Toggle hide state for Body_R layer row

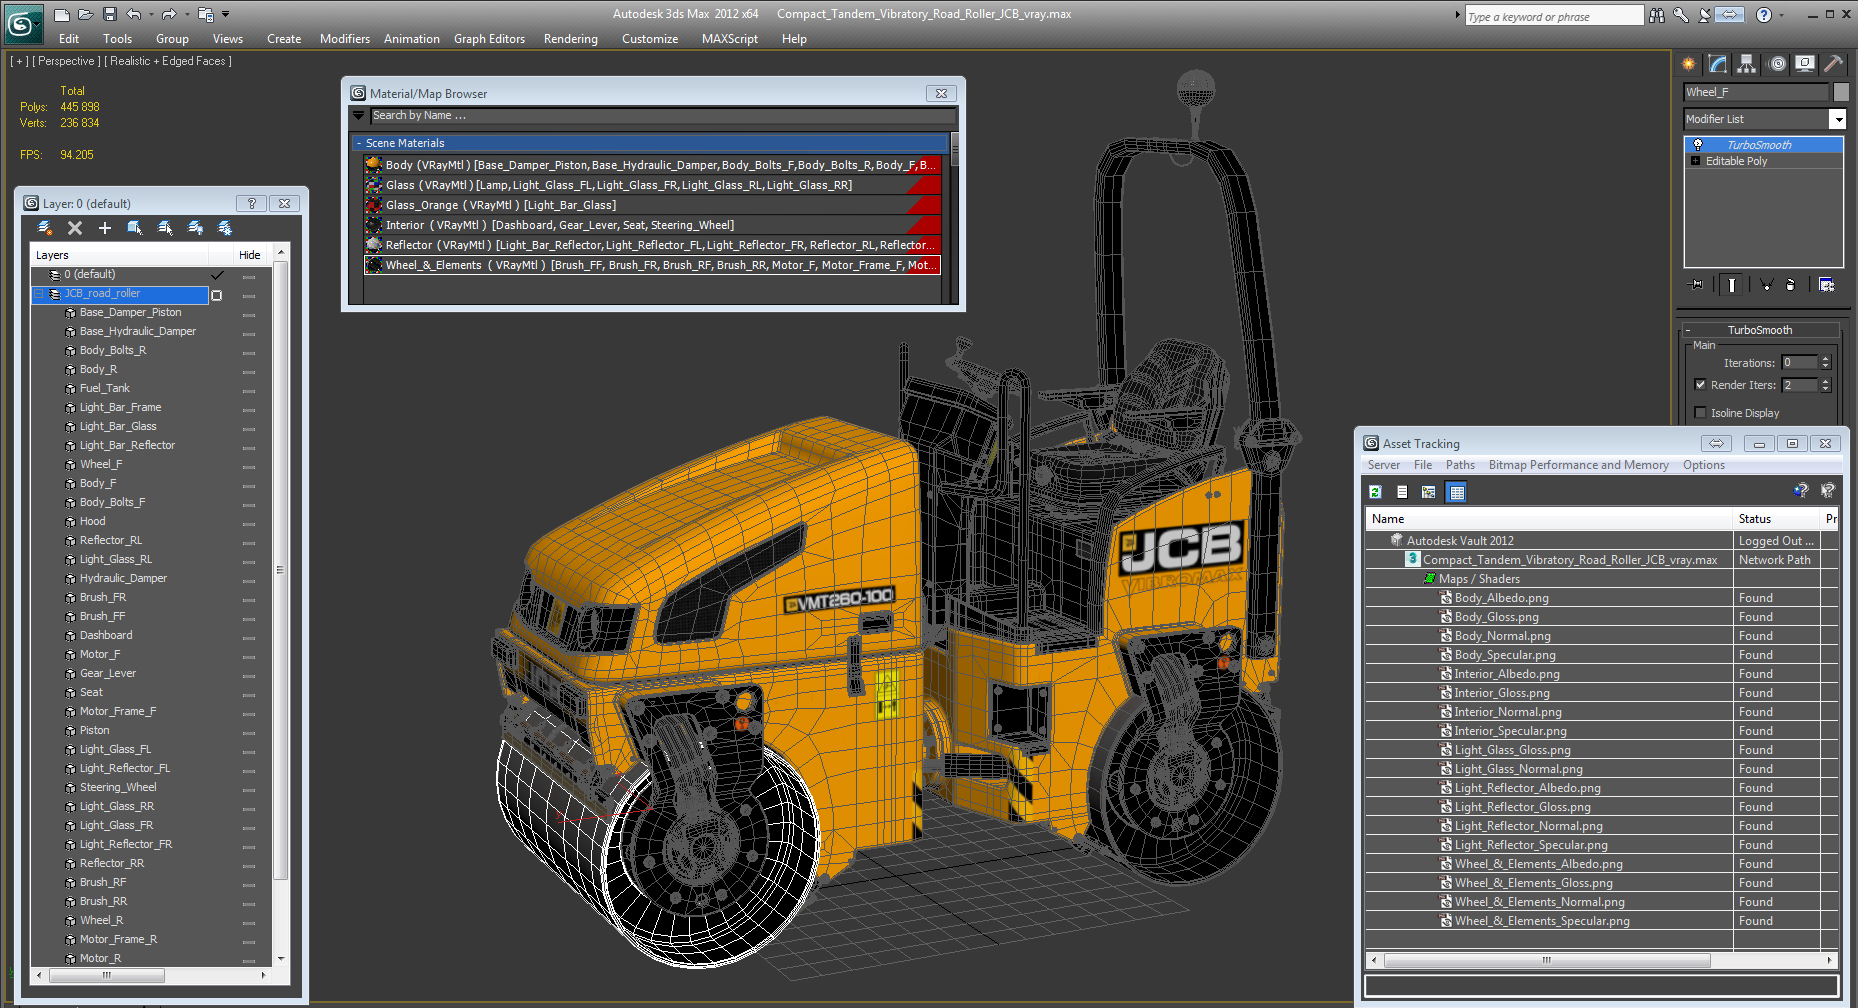pyautogui.click(x=249, y=371)
